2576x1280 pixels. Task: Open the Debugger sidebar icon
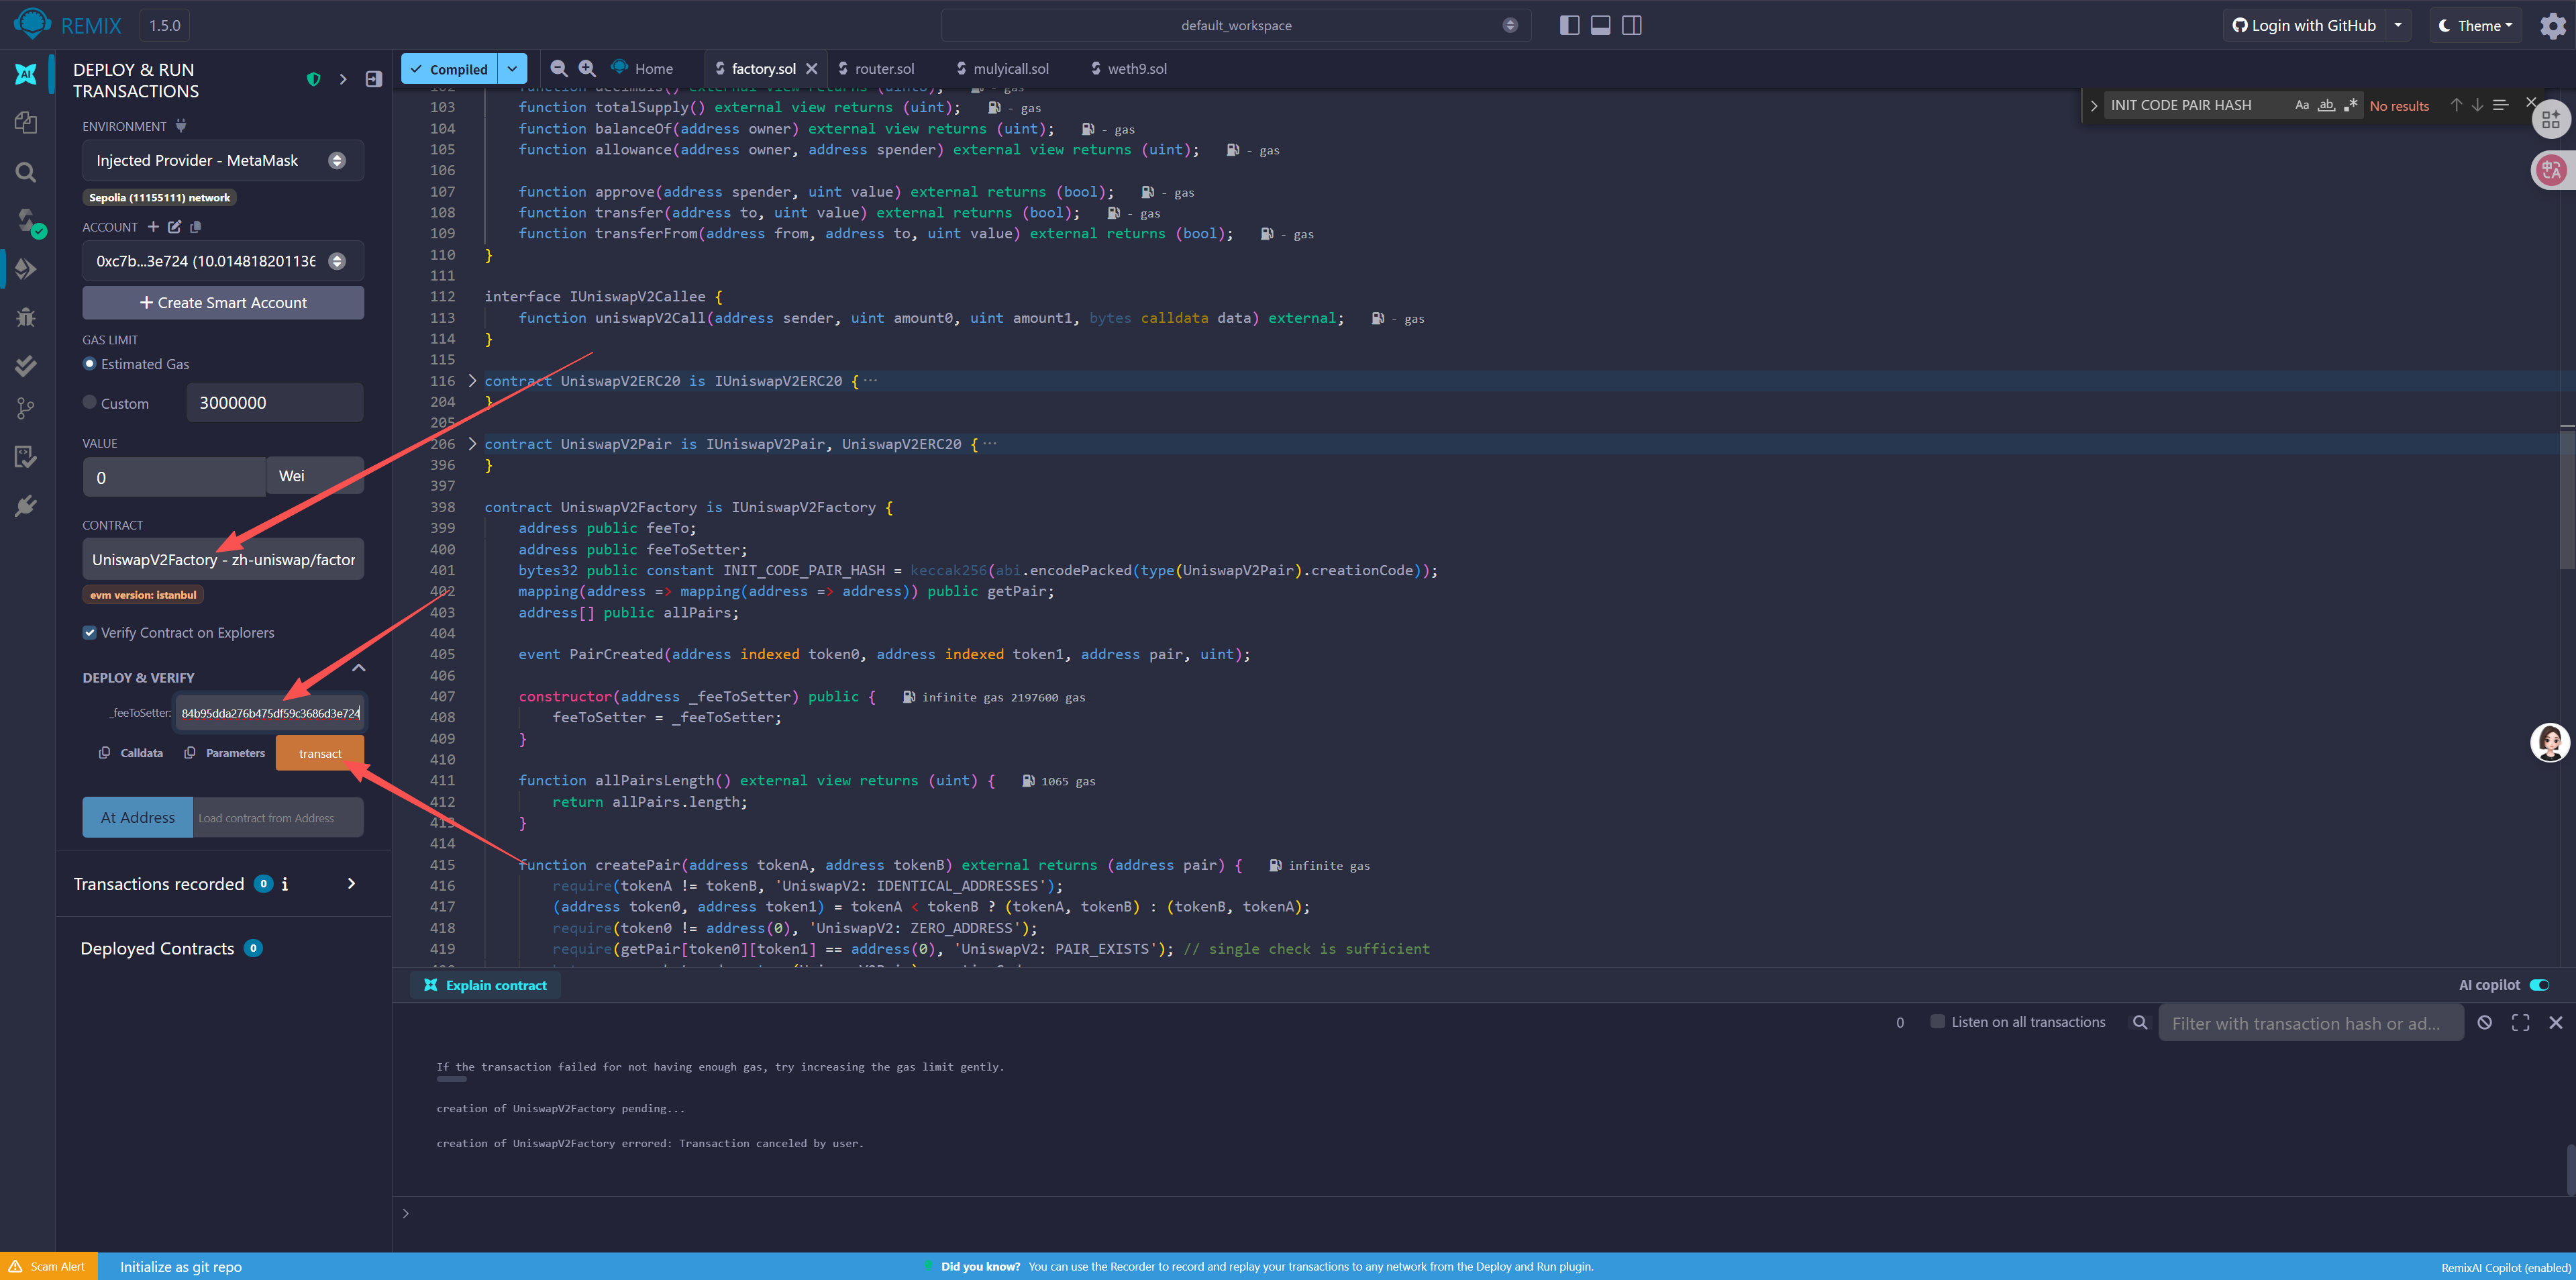click(x=26, y=317)
